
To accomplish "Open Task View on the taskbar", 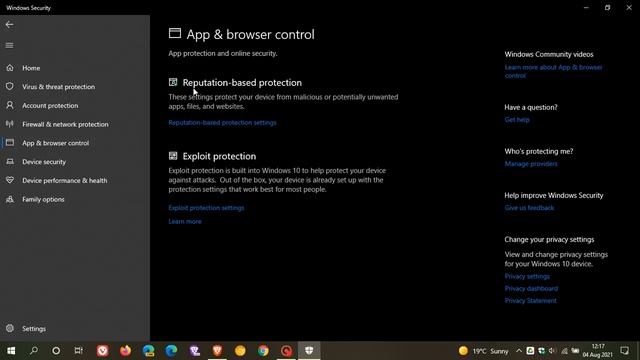I will click(x=79, y=351).
